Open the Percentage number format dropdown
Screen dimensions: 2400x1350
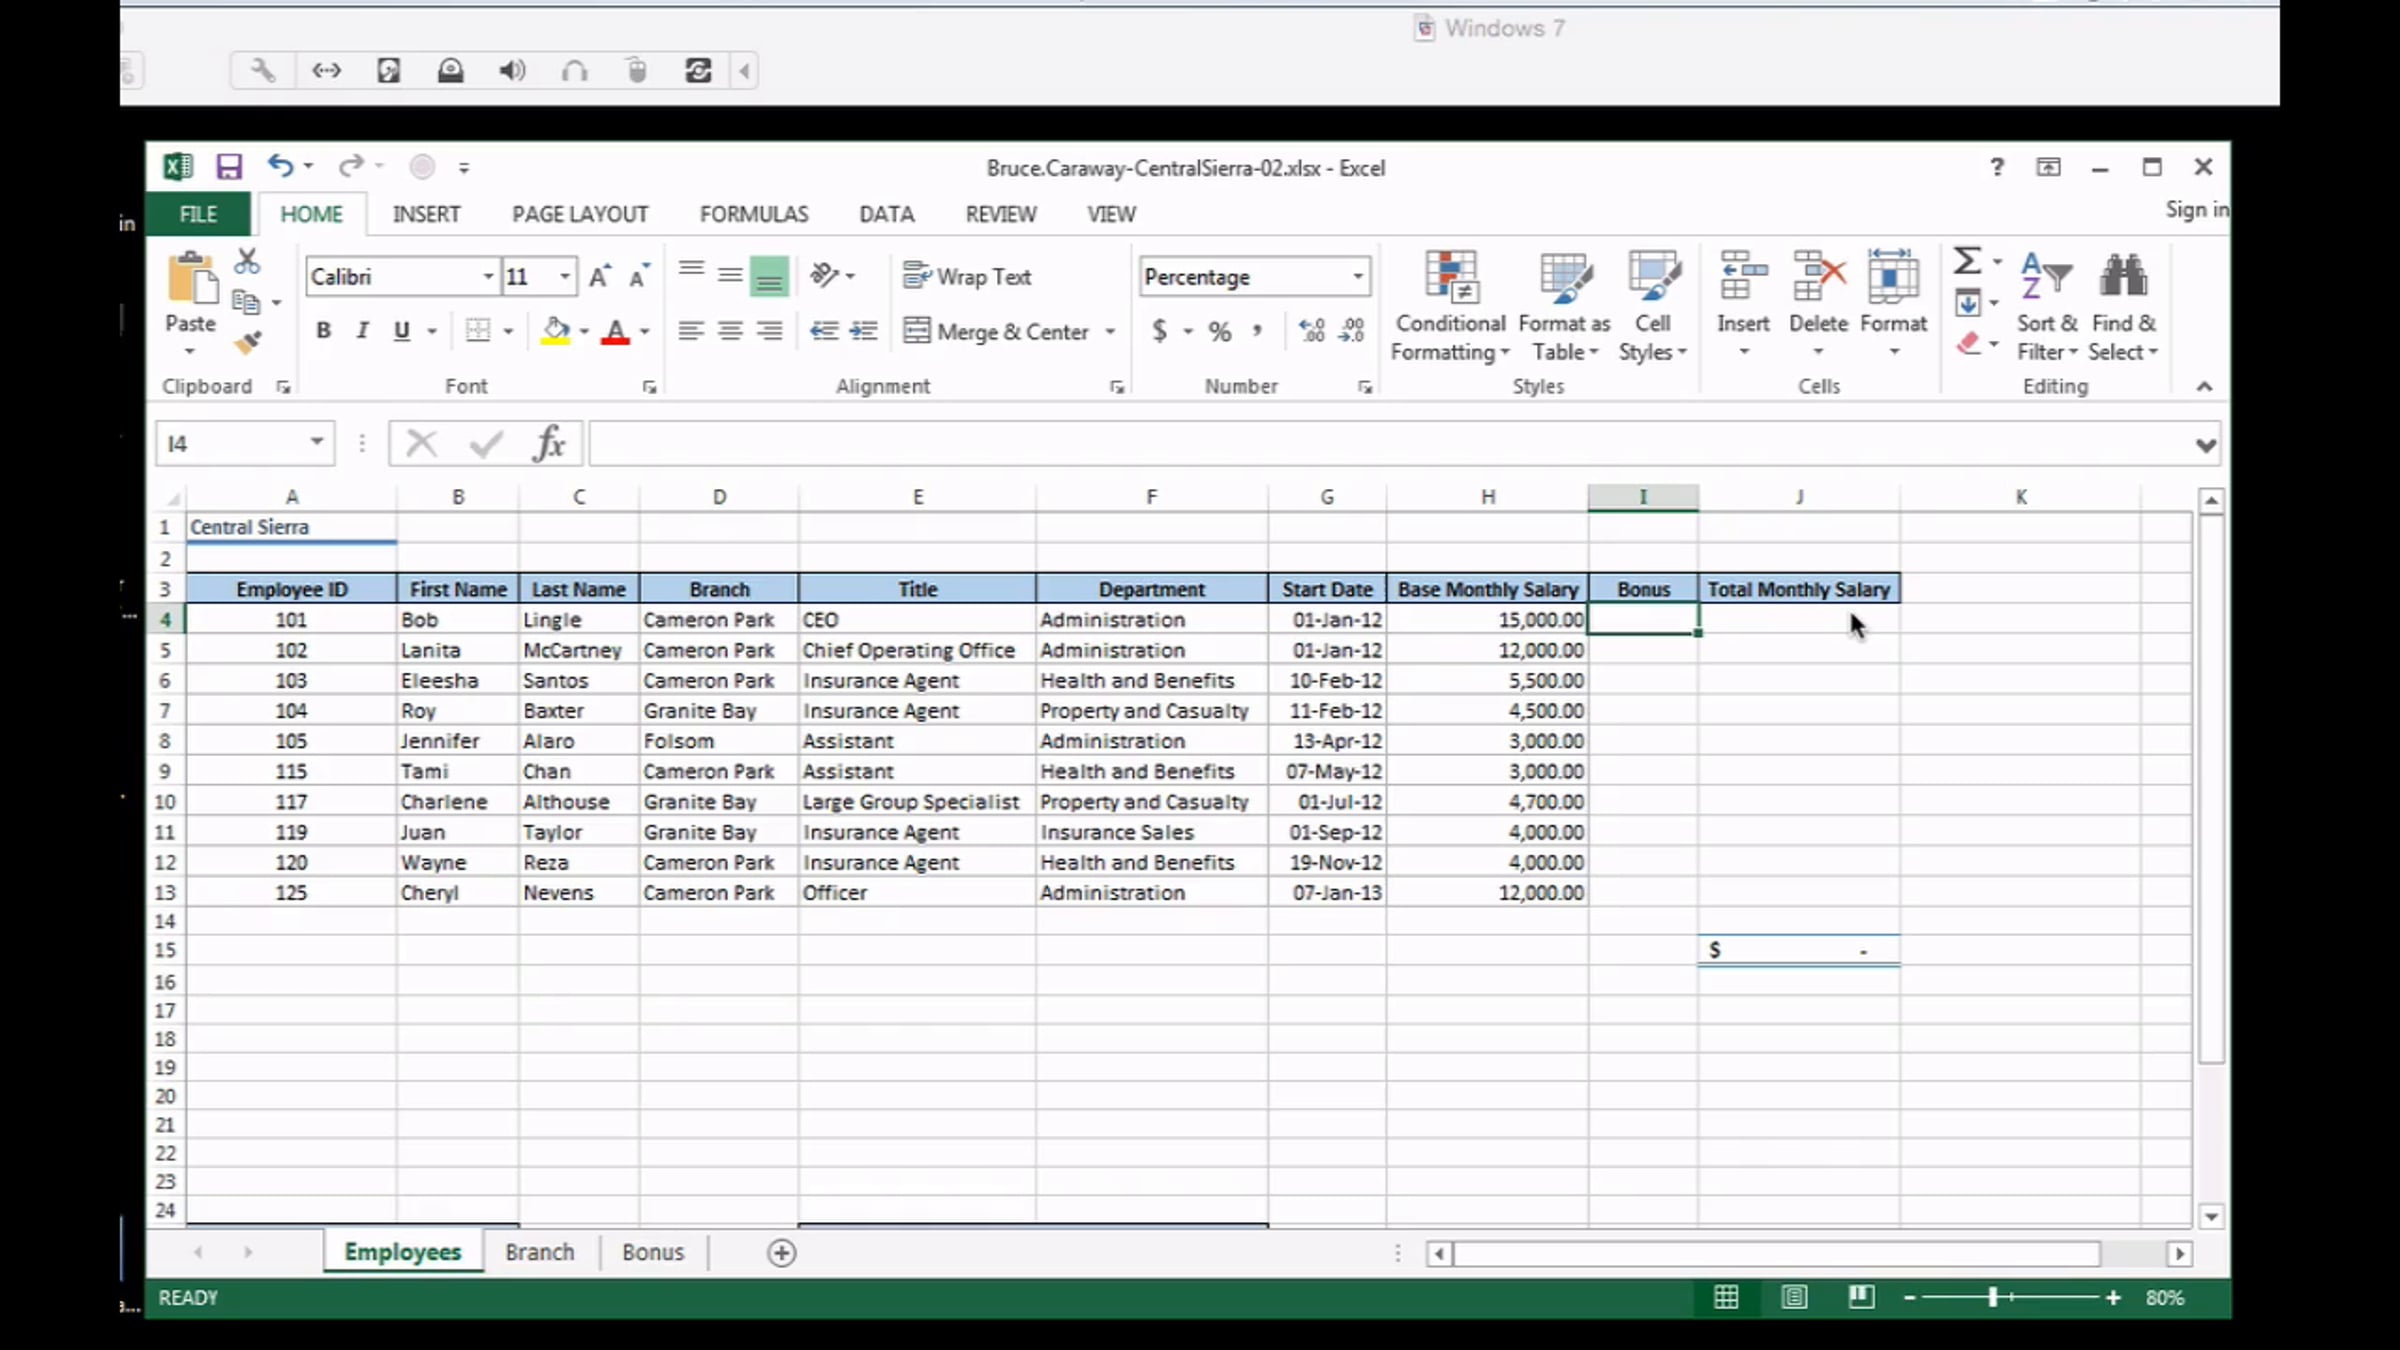1357,276
